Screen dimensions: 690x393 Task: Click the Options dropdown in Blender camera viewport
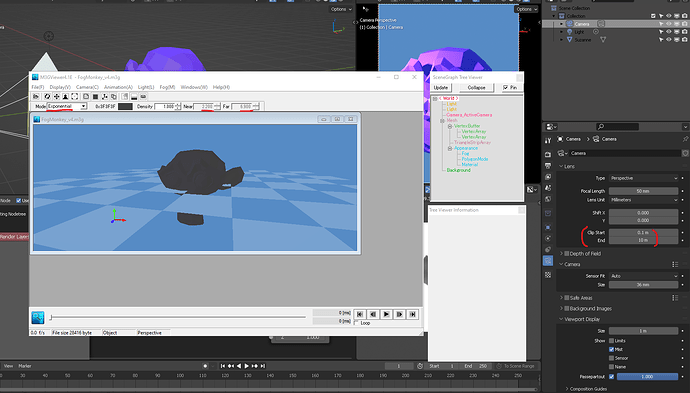526,9
